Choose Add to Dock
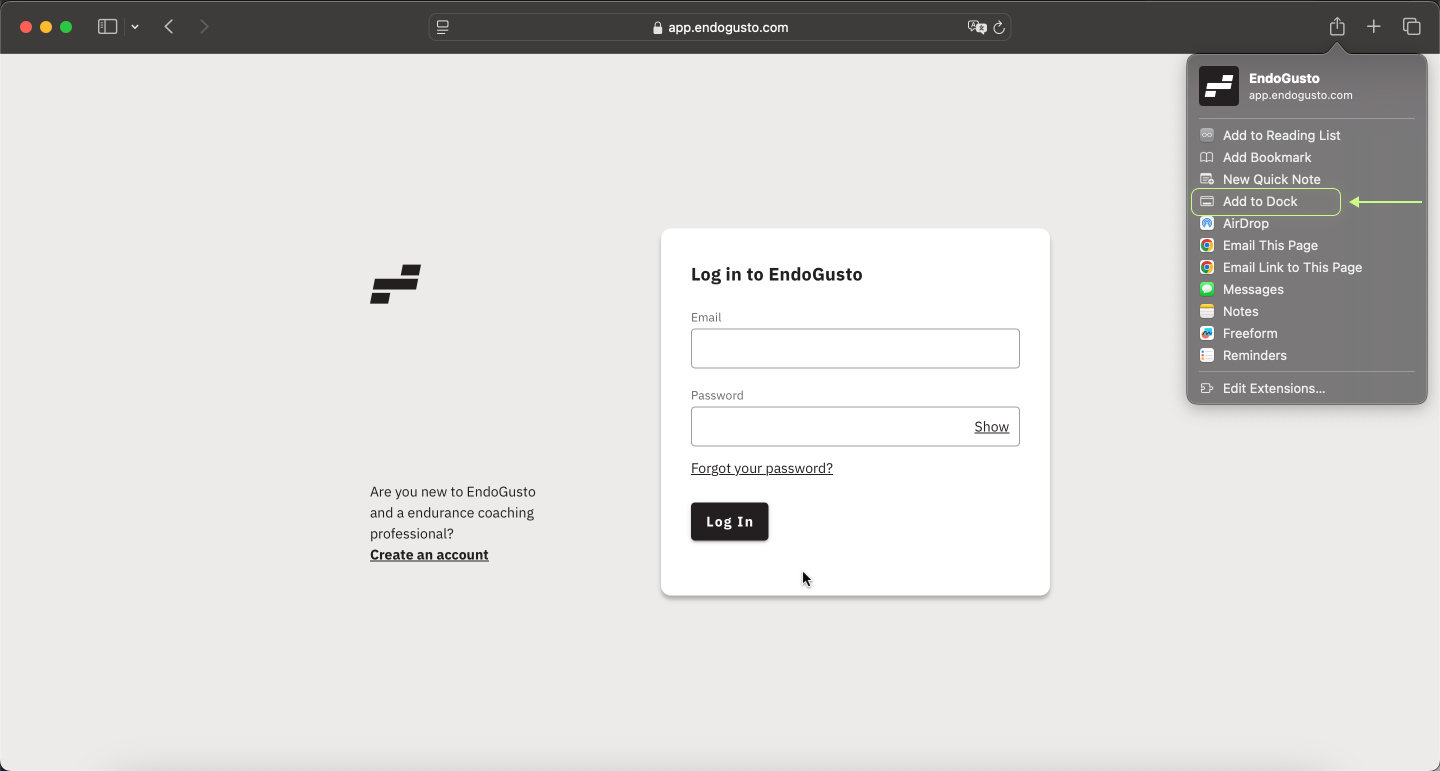The height and width of the screenshot is (771, 1440). pyautogui.click(x=1266, y=201)
